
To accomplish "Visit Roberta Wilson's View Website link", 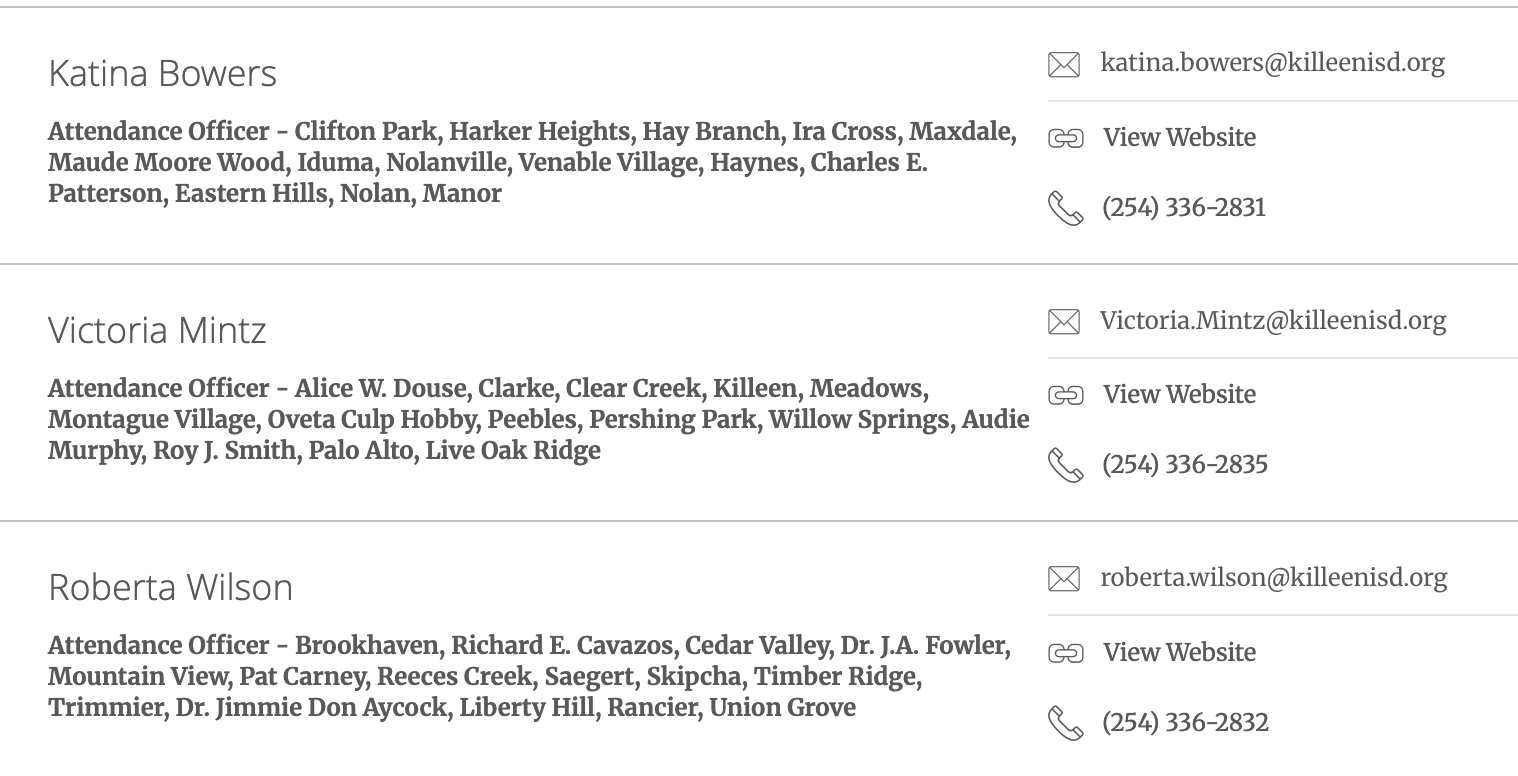I will 1179,652.
